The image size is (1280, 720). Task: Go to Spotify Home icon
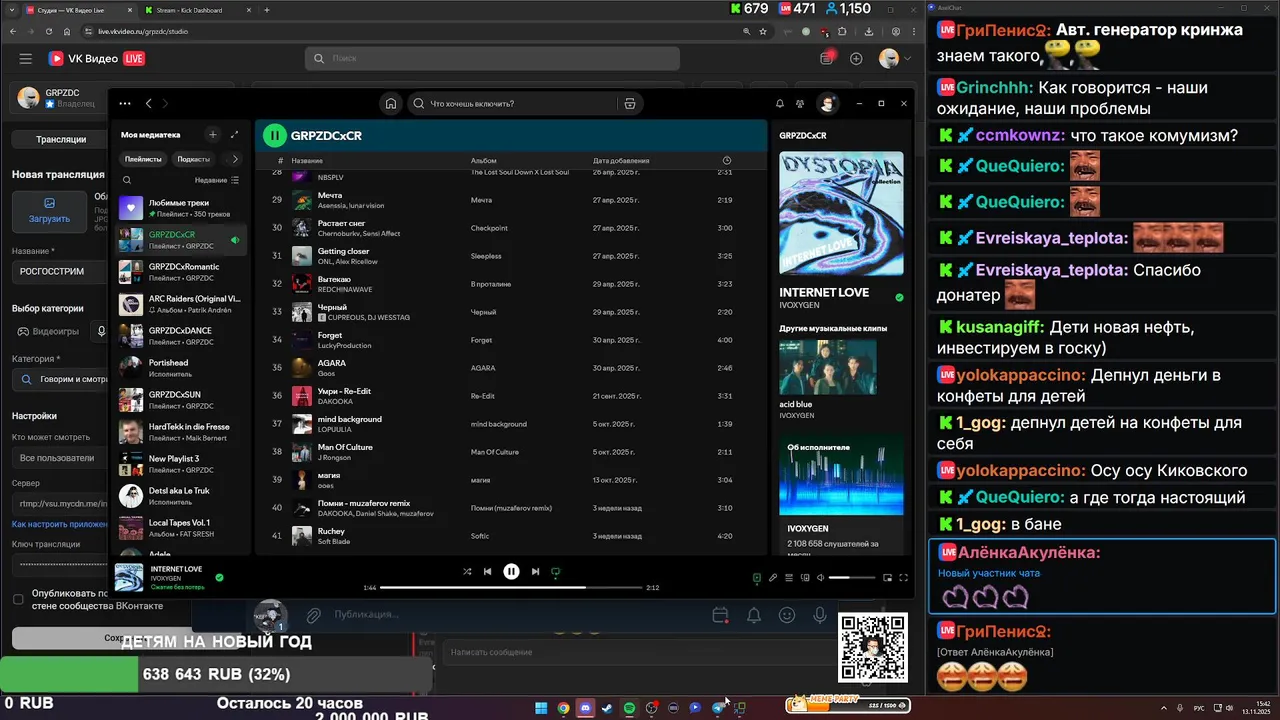391,103
